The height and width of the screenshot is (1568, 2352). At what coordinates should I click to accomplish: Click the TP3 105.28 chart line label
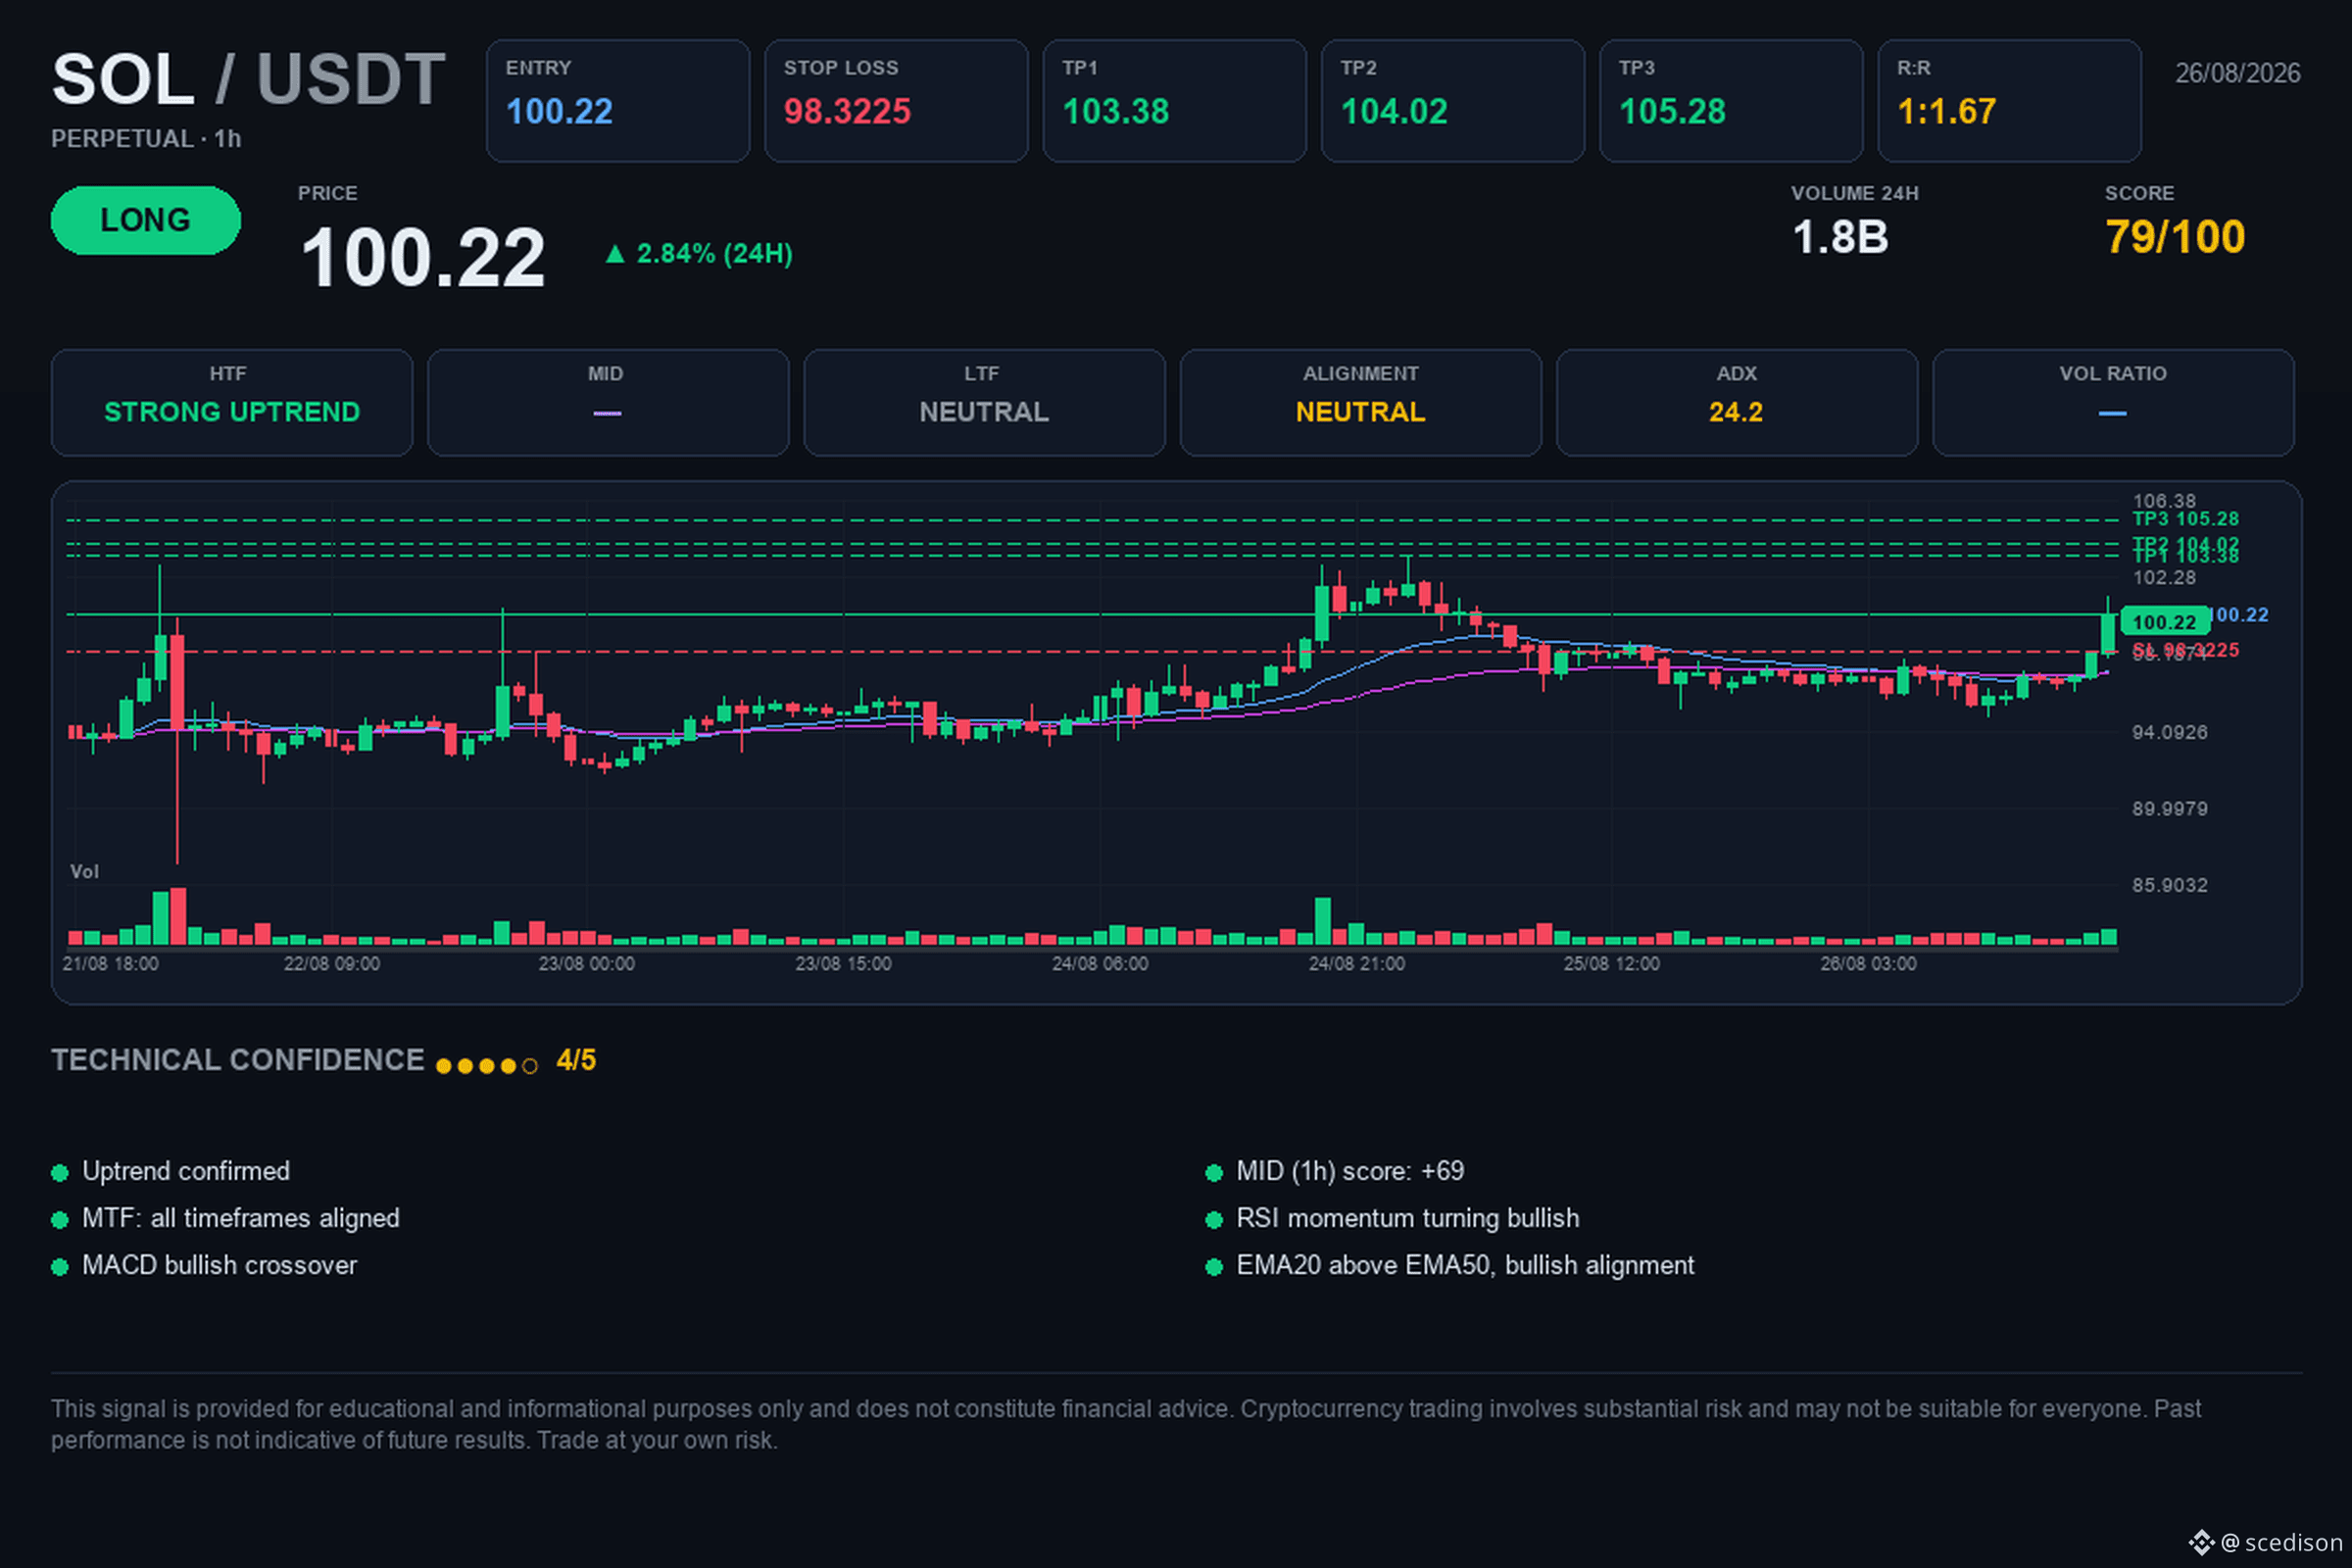point(2185,519)
